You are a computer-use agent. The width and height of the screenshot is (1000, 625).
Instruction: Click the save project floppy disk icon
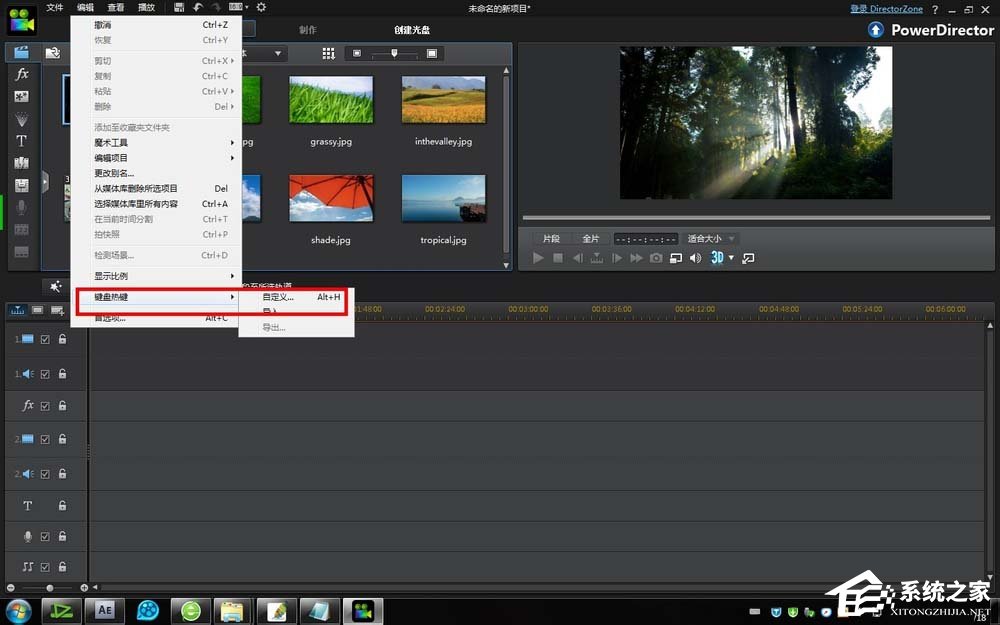pyautogui.click(x=178, y=7)
